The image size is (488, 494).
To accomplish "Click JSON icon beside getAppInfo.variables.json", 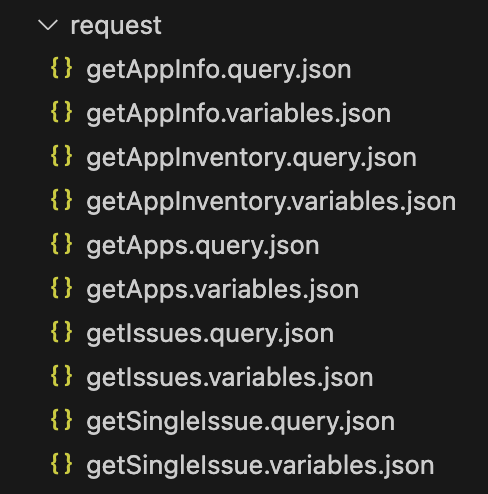I will pyautogui.click(x=62, y=112).
